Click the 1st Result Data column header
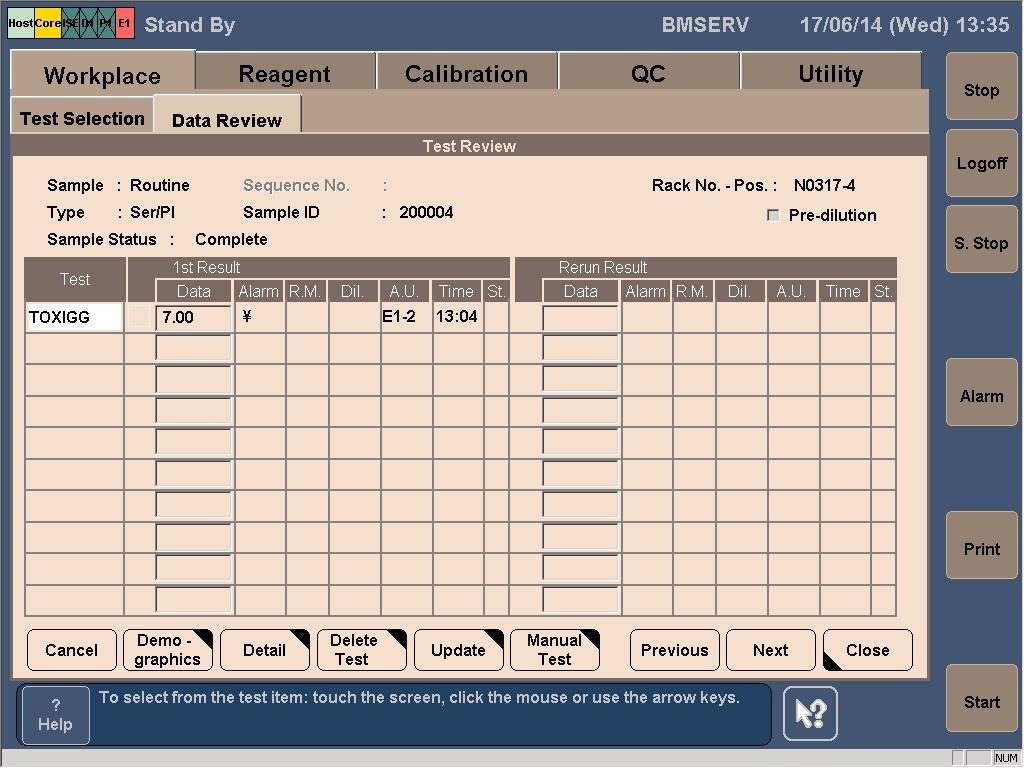Screen dimensions: 1024x768 (194, 291)
